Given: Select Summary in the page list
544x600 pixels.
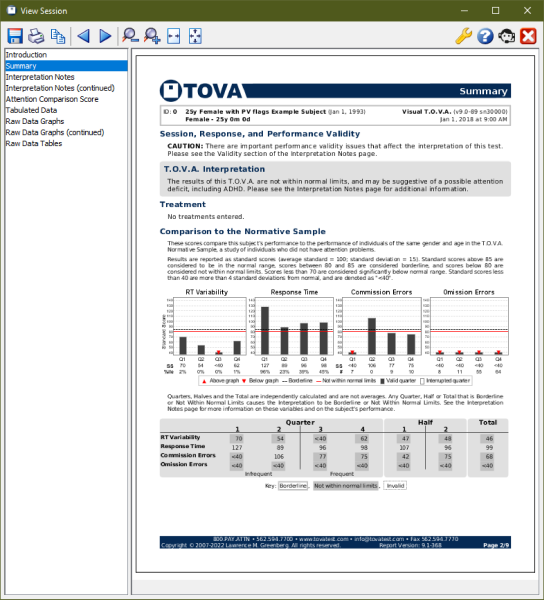Looking at the screenshot, I should [66, 66].
